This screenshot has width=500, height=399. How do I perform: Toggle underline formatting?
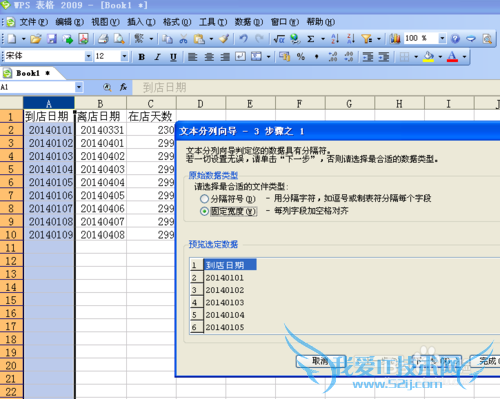point(173,57)
